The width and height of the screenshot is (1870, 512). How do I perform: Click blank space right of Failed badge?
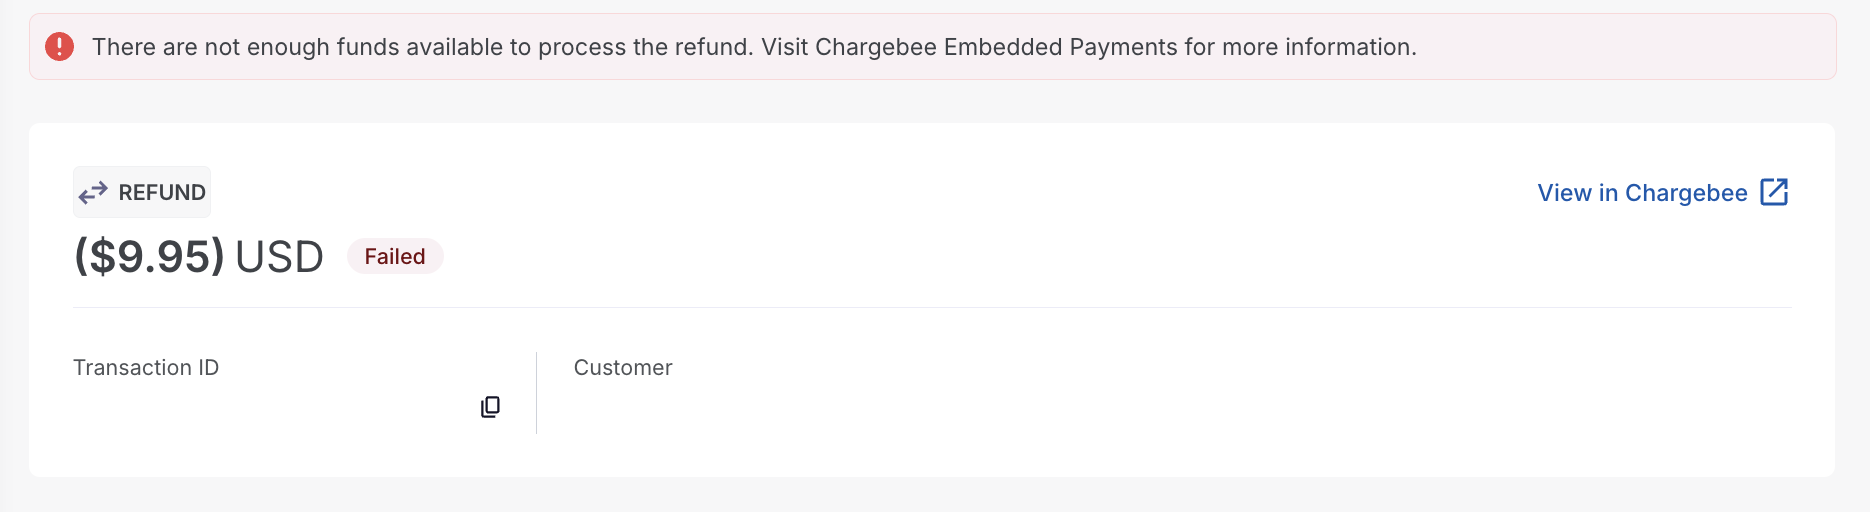pyautogui.click(x=1000, y=256)
